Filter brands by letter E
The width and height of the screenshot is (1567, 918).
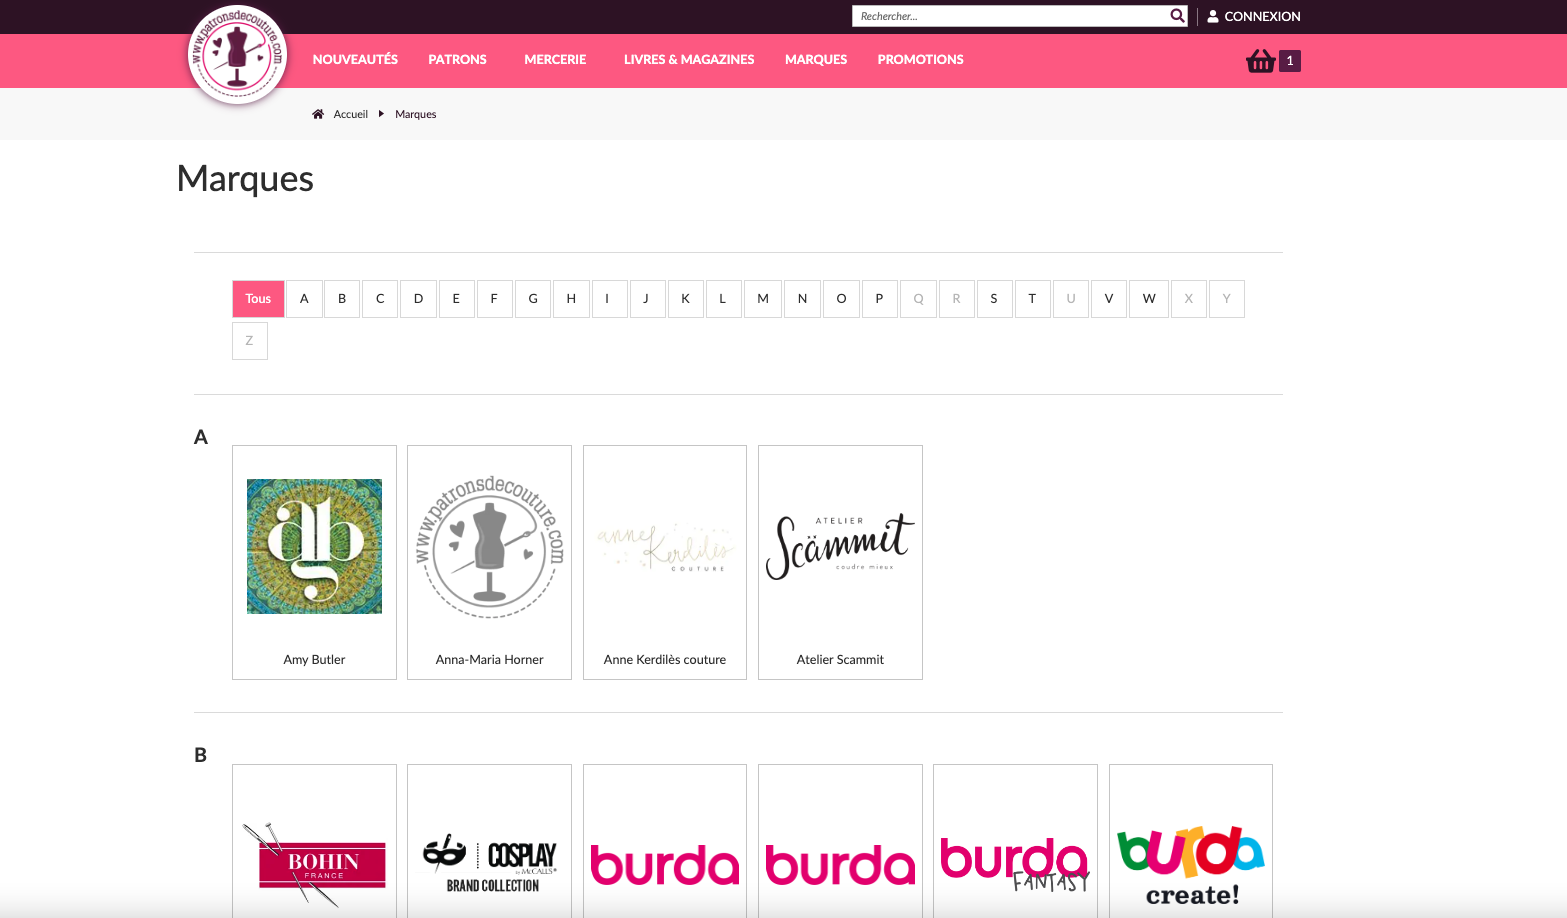coord(456,299)
